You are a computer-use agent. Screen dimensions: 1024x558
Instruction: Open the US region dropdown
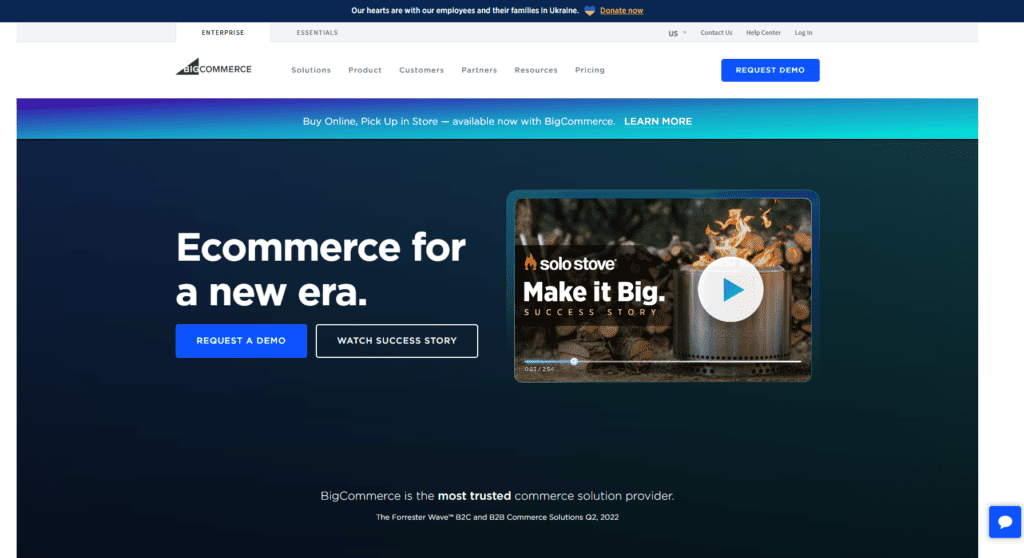pos(677,33)
